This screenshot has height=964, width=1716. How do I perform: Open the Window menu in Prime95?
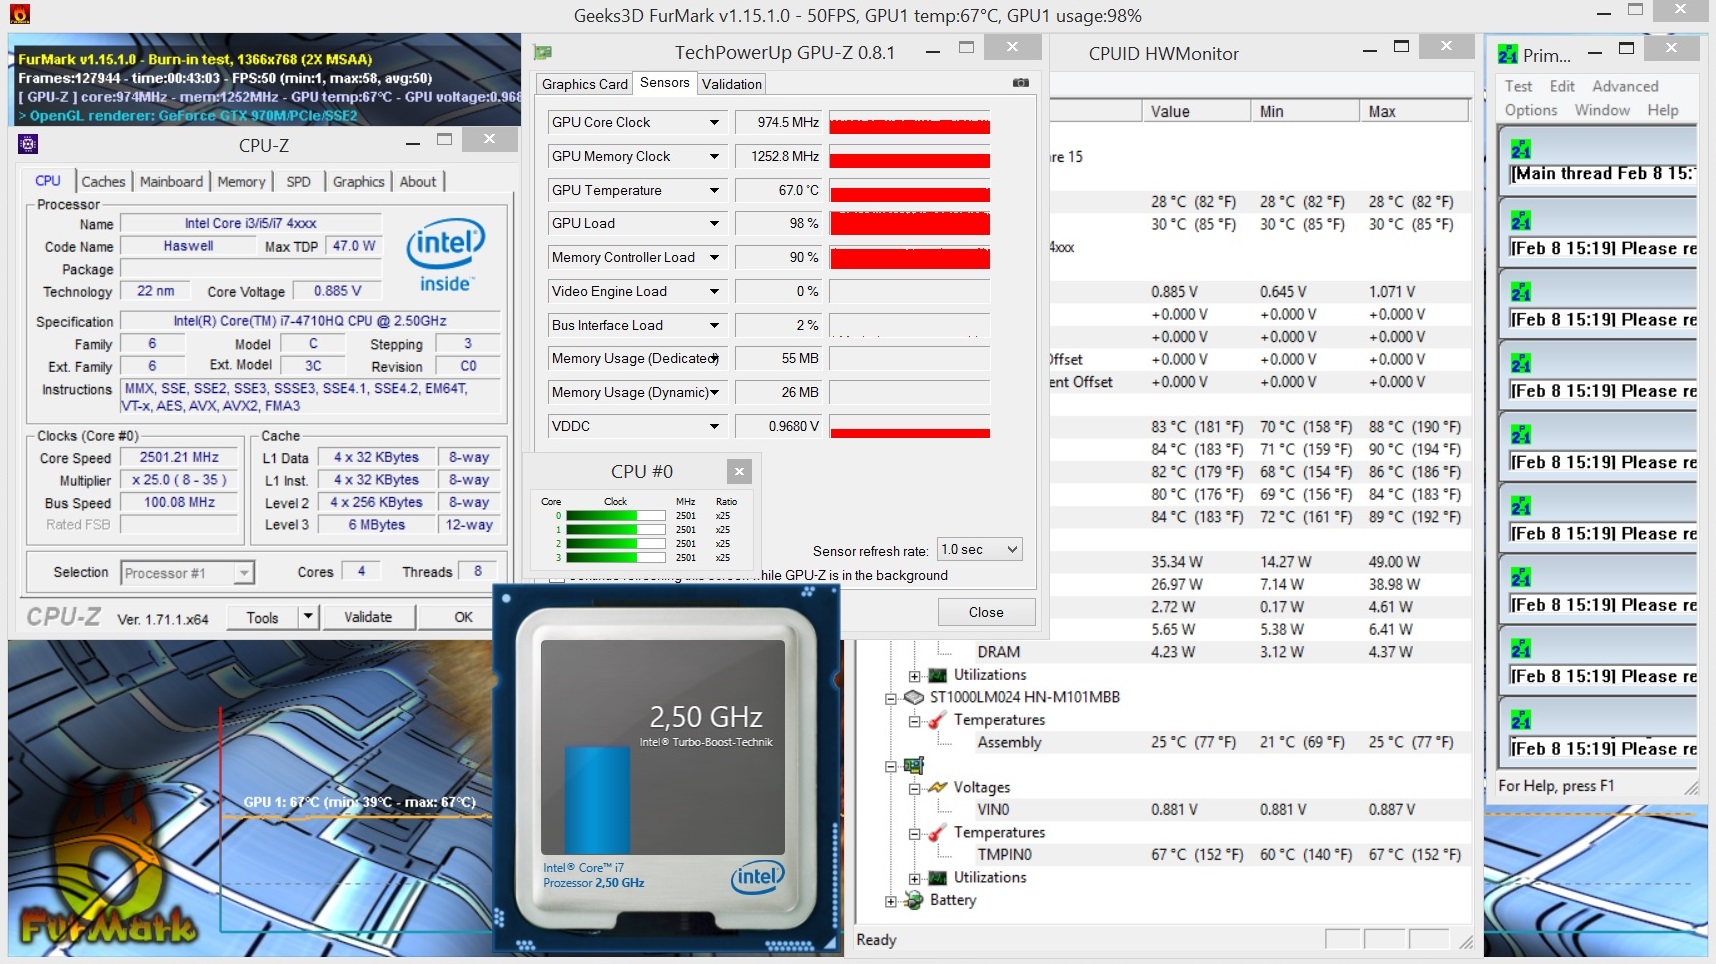pyautogui.click(x=1602, y=110)
